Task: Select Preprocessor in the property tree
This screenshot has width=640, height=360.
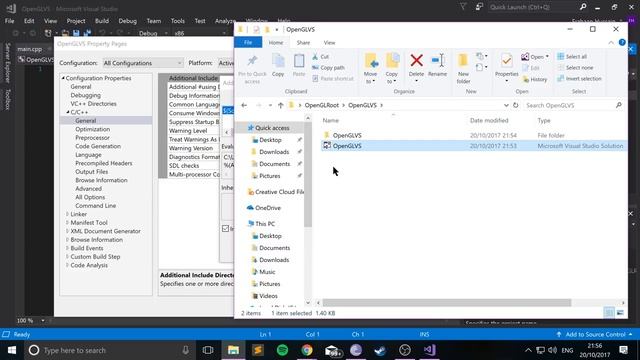Action: [92, 138]
